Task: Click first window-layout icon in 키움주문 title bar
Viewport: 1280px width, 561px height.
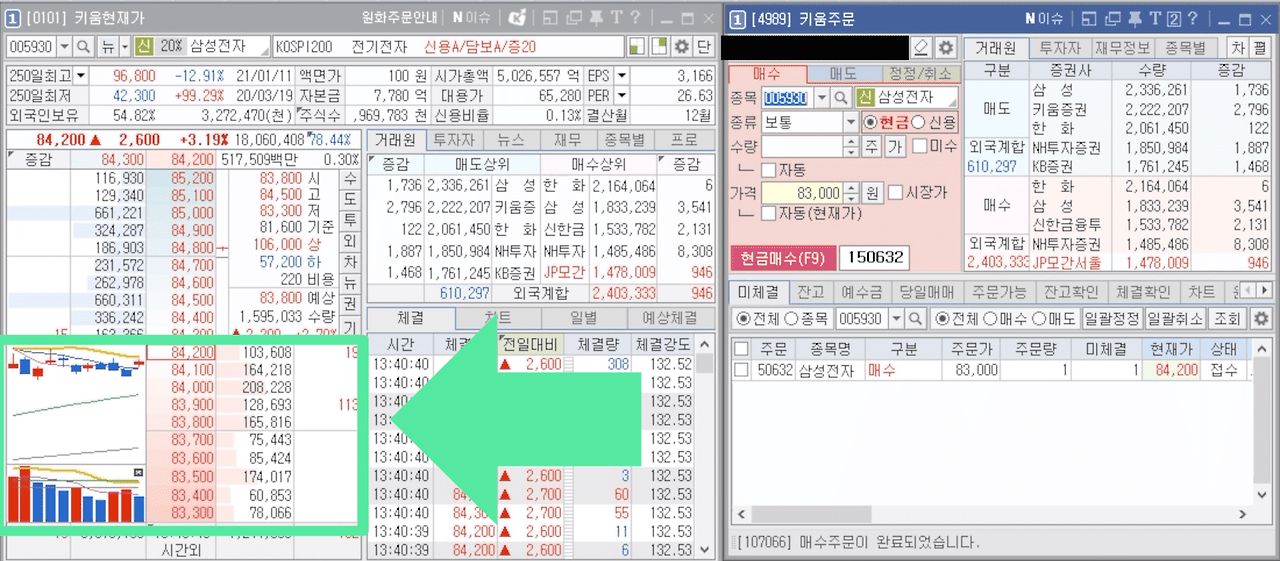Action: [1089, 18]
